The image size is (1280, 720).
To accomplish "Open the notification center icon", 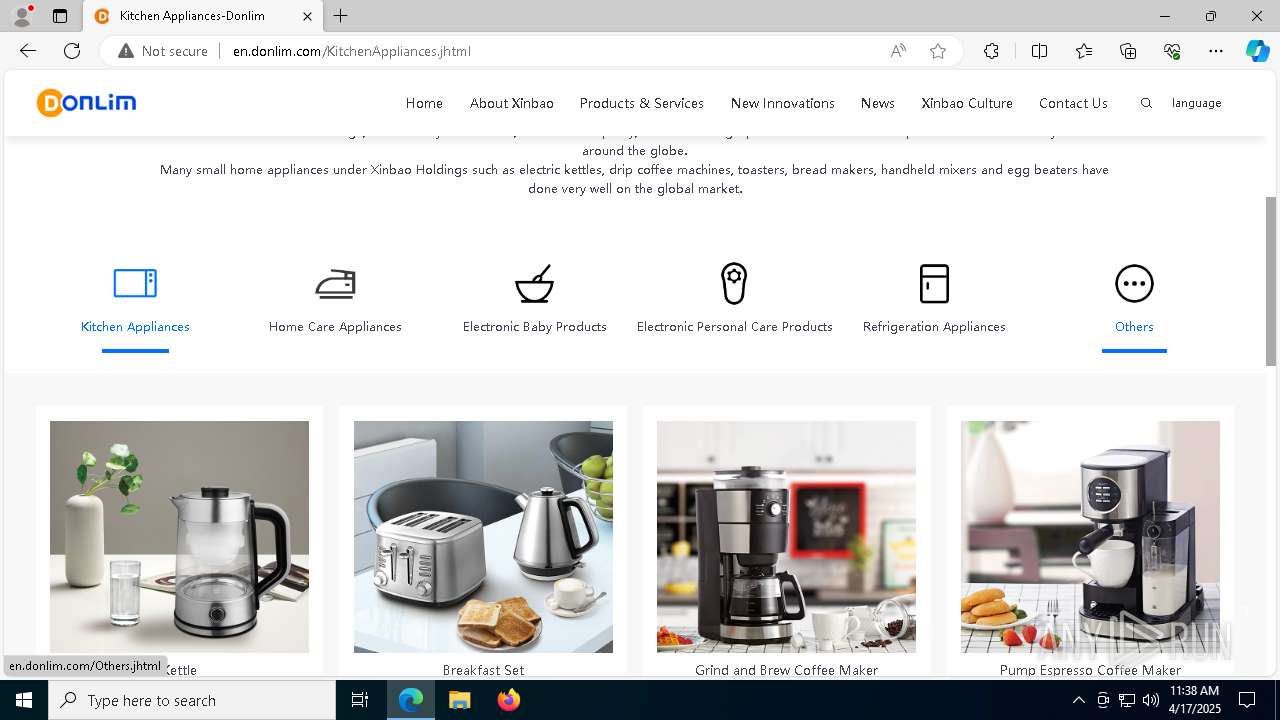I will [1247, 700].
